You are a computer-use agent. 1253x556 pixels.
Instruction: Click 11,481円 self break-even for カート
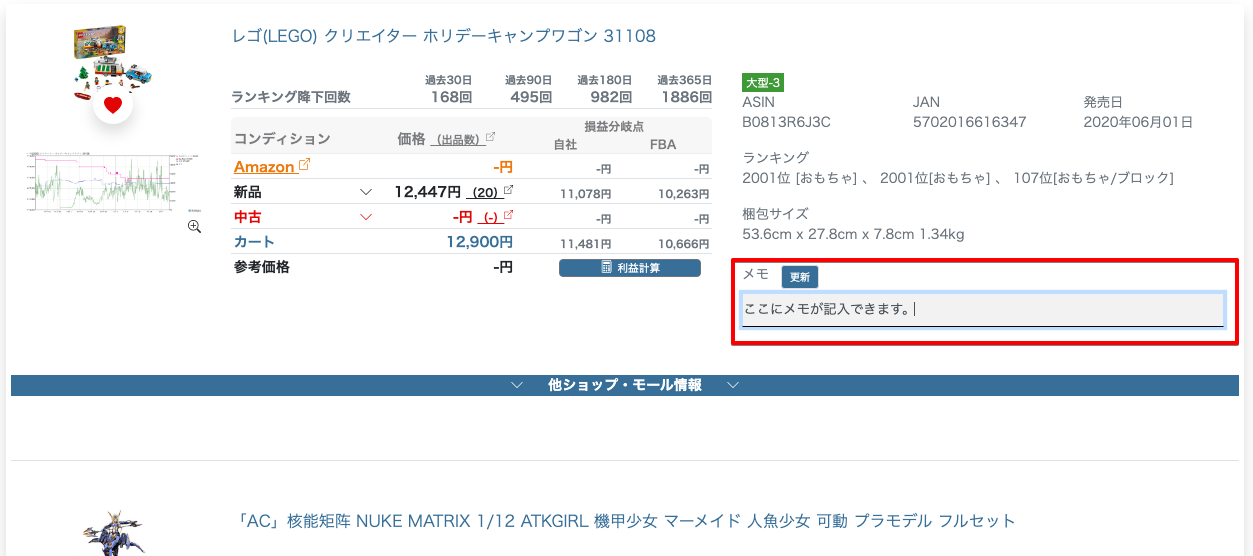586,243
